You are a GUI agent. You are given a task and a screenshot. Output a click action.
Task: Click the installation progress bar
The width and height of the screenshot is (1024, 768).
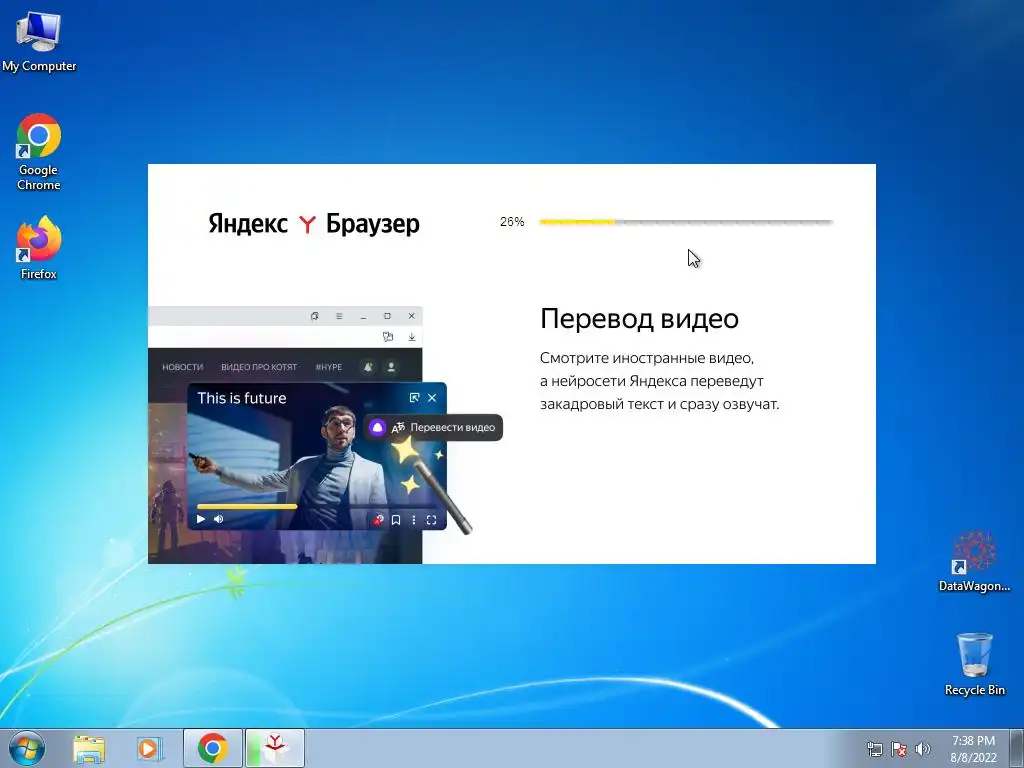tap(686, 222)
